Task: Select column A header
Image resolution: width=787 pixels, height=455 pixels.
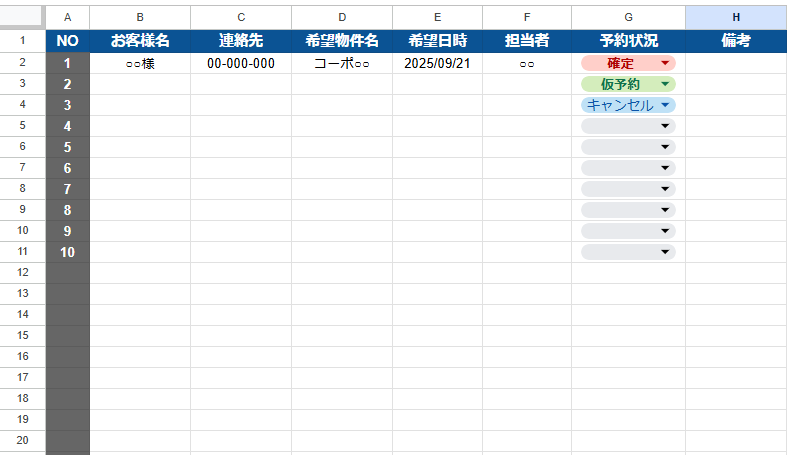Action: pos(67,17)
